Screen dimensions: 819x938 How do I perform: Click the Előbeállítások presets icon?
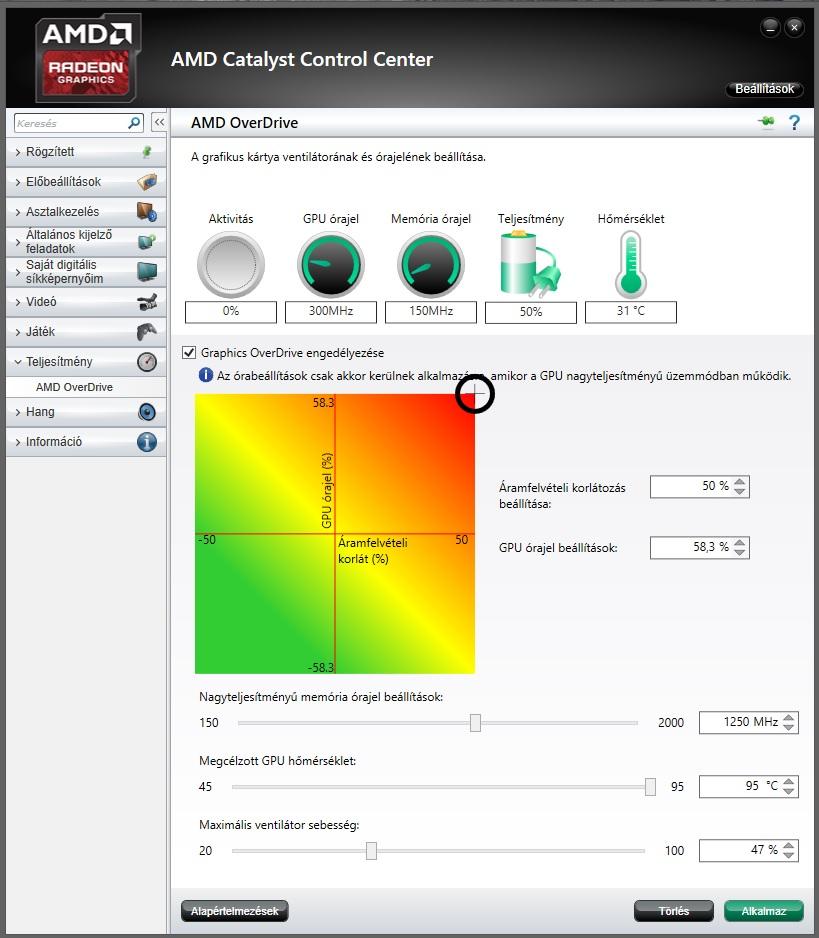point(147,181)
